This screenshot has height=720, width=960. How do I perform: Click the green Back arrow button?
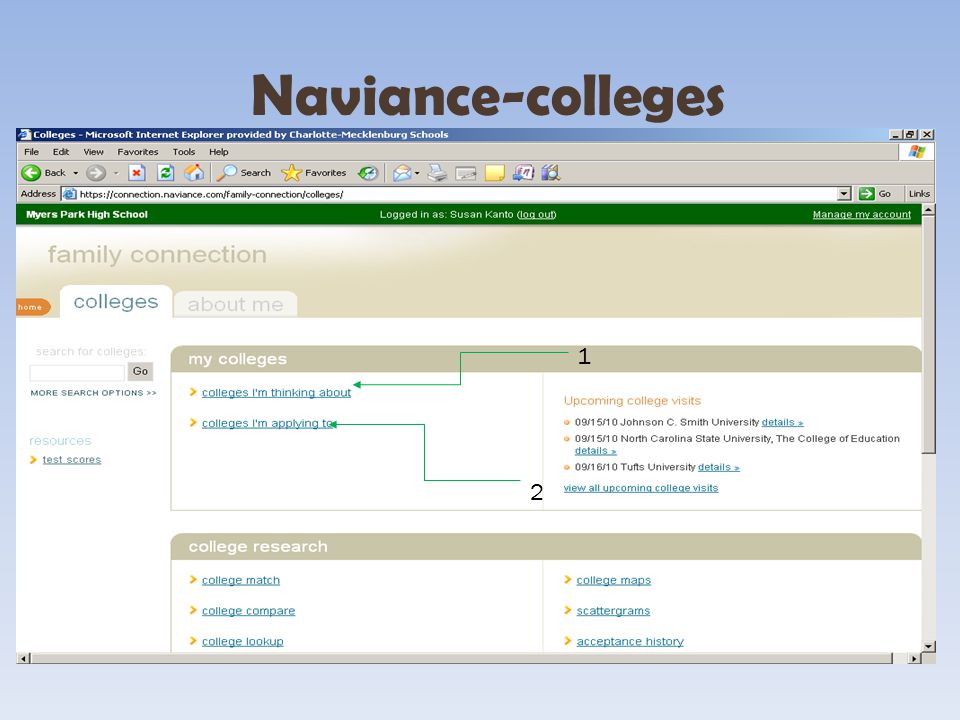[31, 173]
